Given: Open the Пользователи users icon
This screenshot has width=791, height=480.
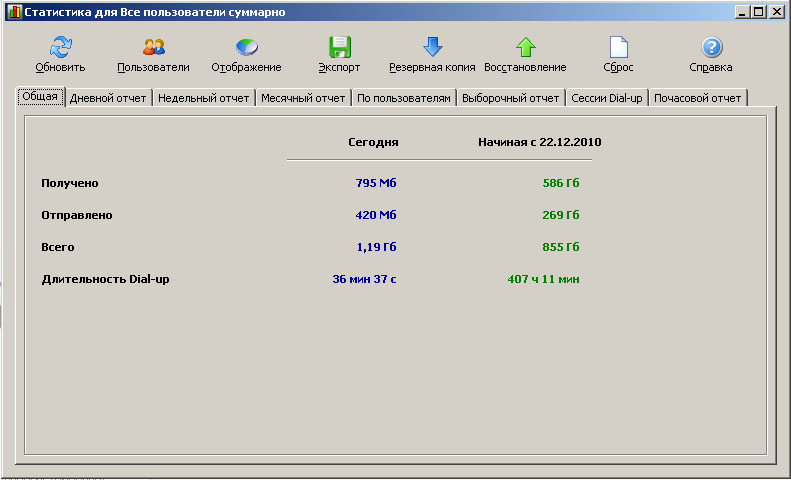Looking at the screenshot, I should click(x=153, y=47).
